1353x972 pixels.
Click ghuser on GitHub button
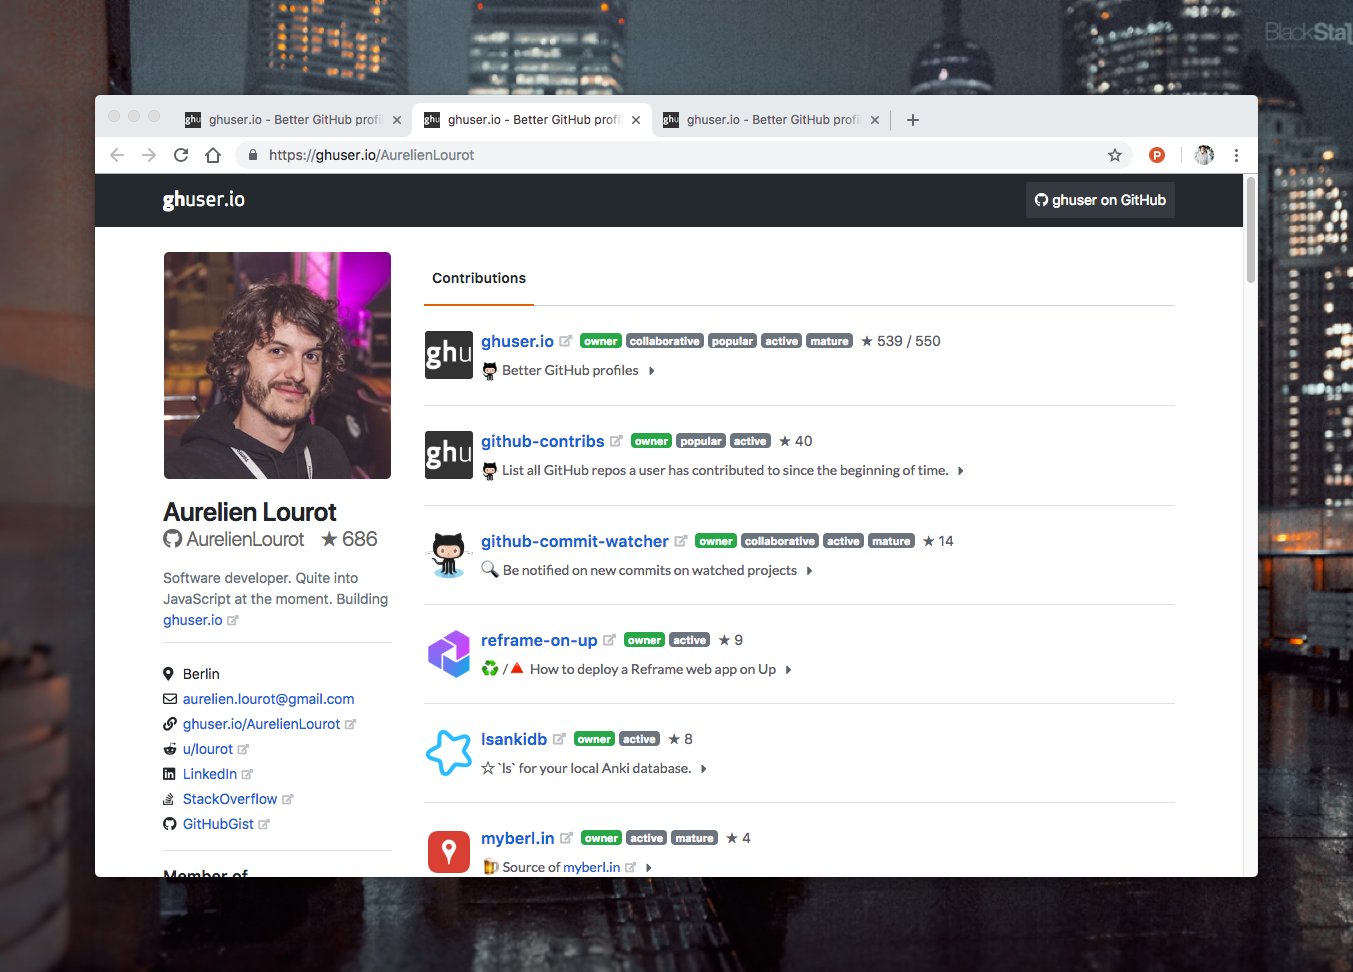[x=1100, y=200]
